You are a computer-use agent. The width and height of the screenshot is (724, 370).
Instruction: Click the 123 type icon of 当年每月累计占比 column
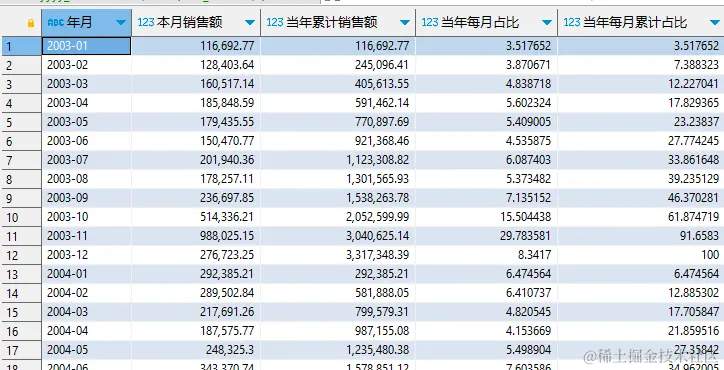point(572,22)
